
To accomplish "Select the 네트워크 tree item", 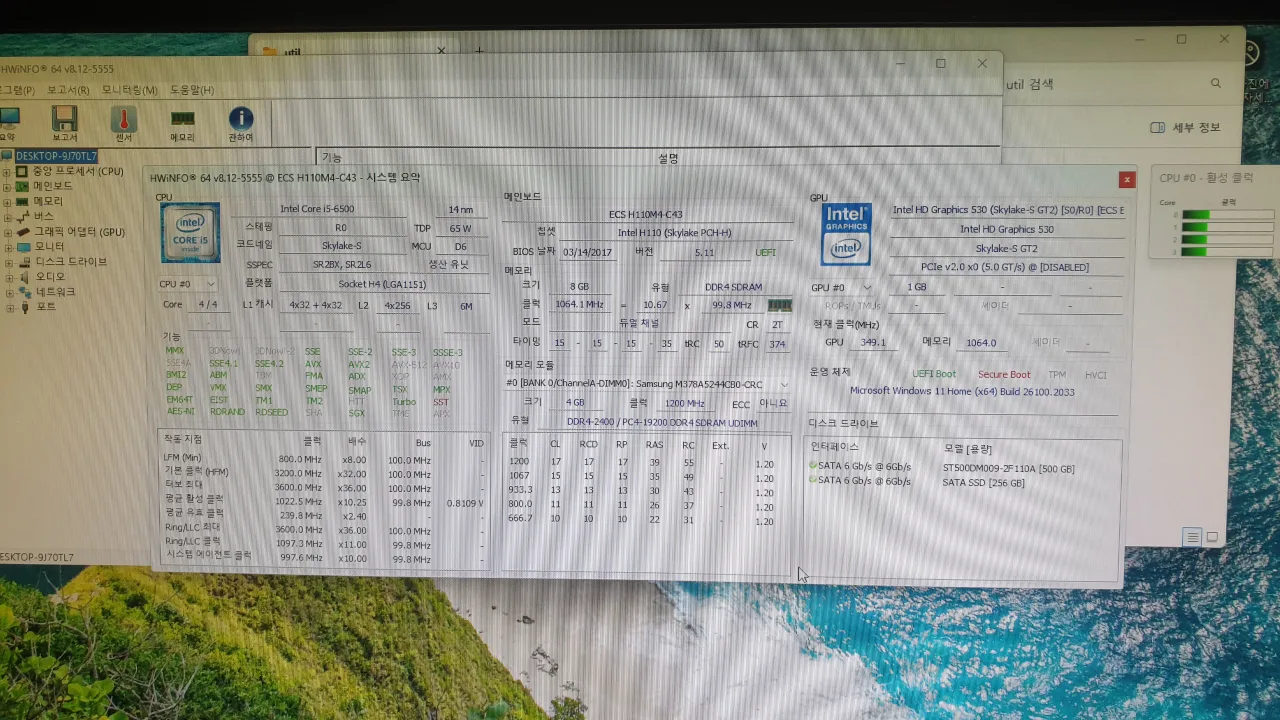I will click(55, 292).
